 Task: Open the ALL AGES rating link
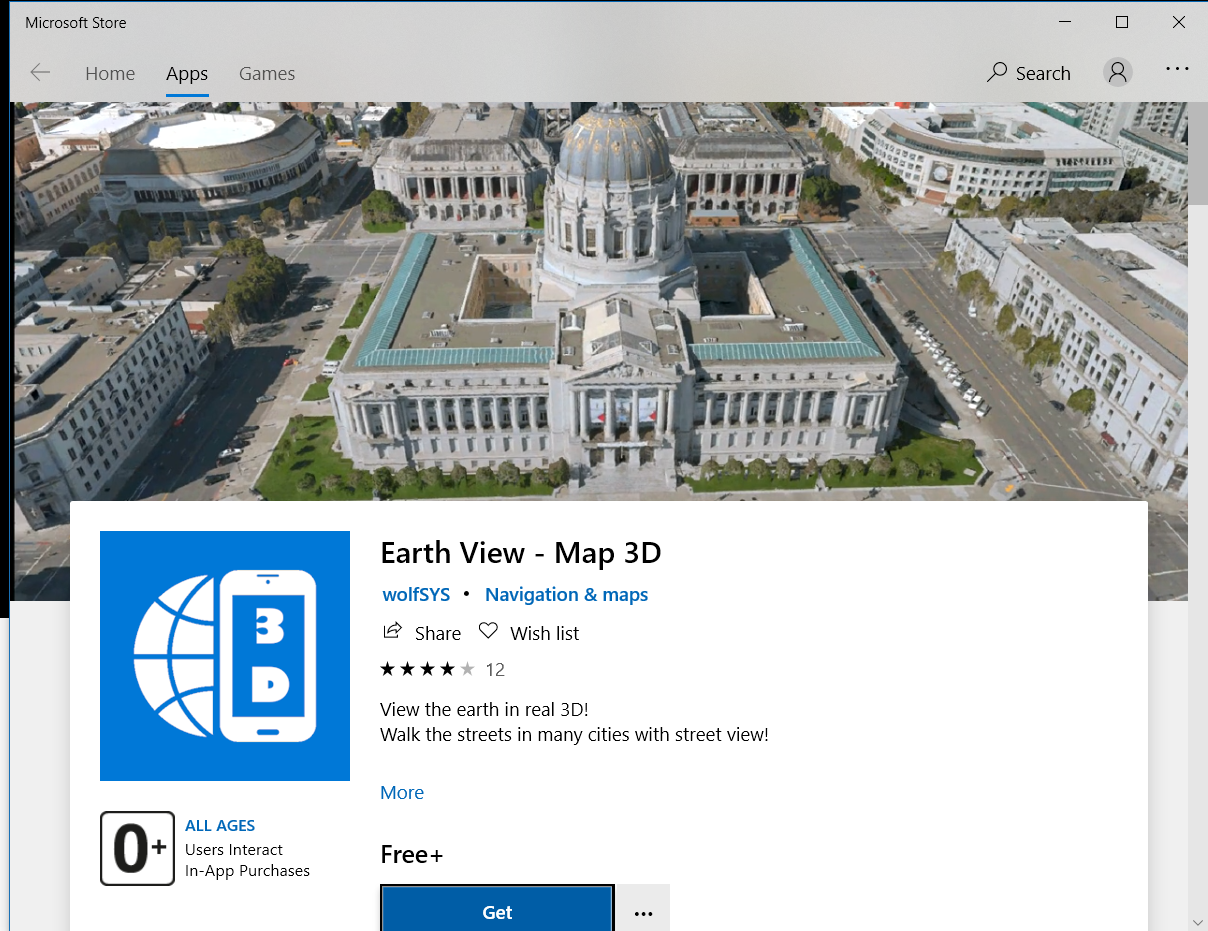pos(220,826)
